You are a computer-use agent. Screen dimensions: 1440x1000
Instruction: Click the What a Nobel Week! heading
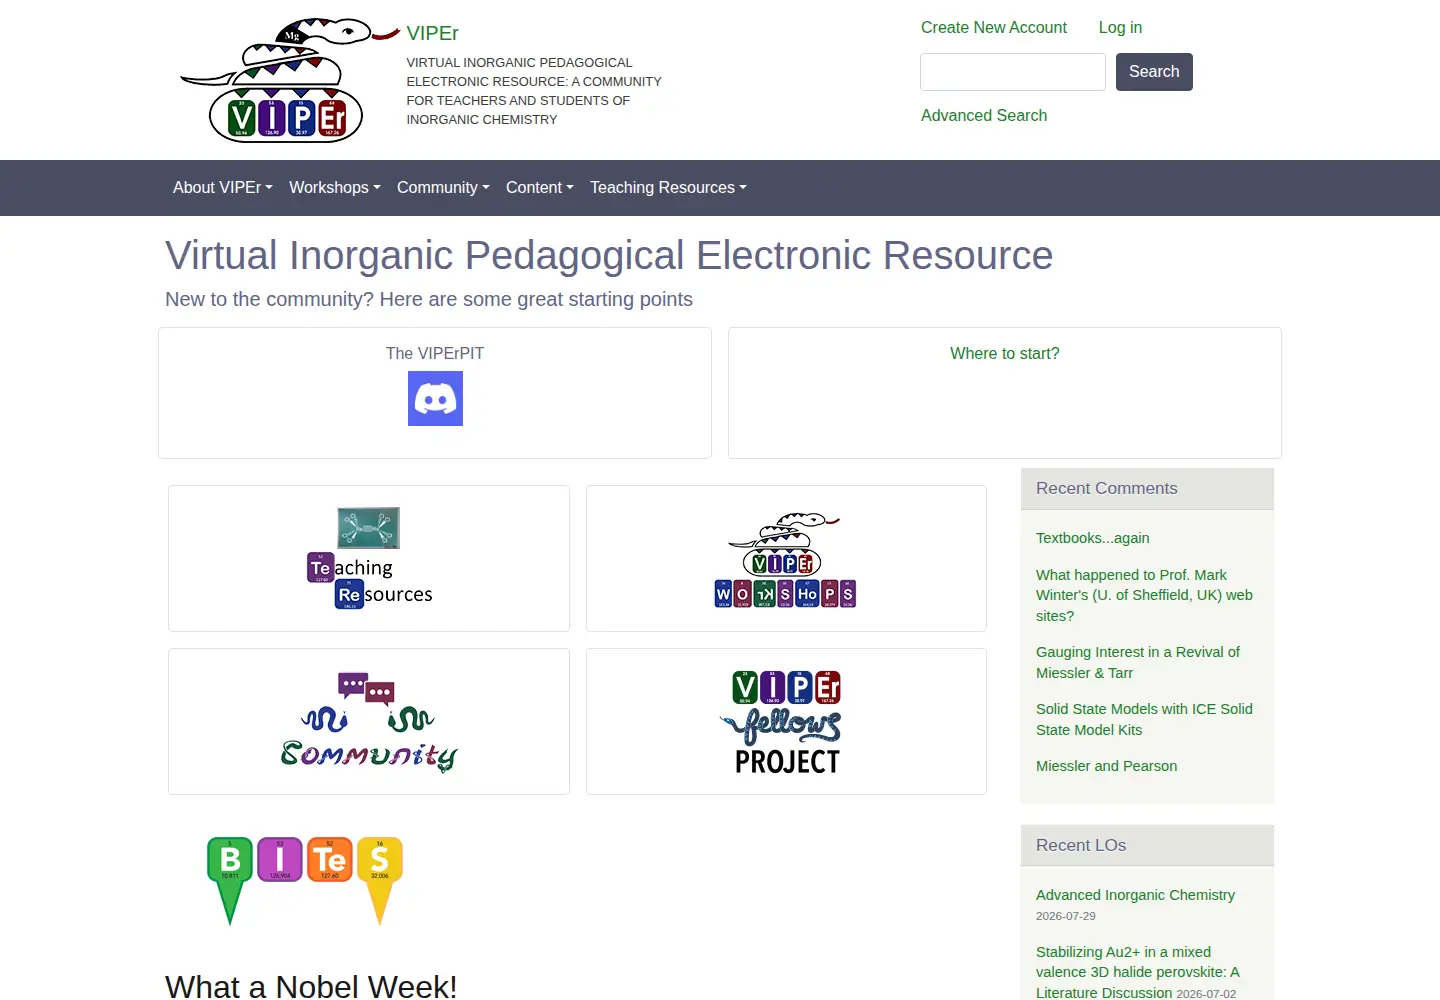[x=311, y=986]
